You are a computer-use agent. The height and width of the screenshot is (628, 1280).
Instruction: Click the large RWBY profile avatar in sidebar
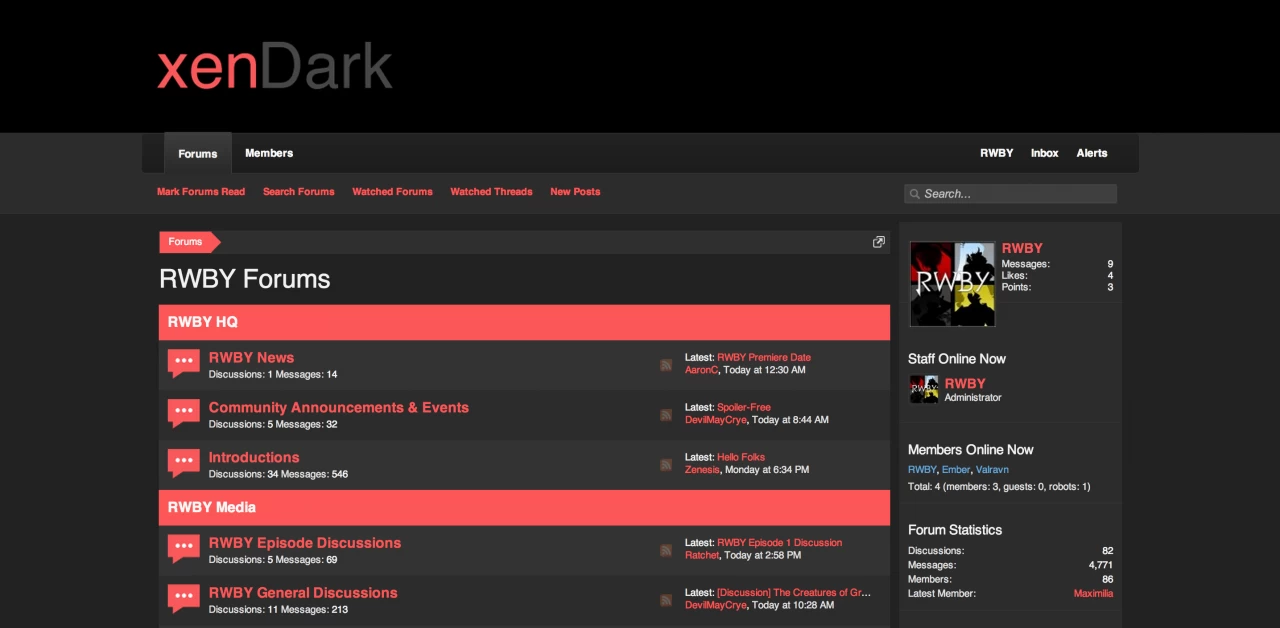(952, 284)
